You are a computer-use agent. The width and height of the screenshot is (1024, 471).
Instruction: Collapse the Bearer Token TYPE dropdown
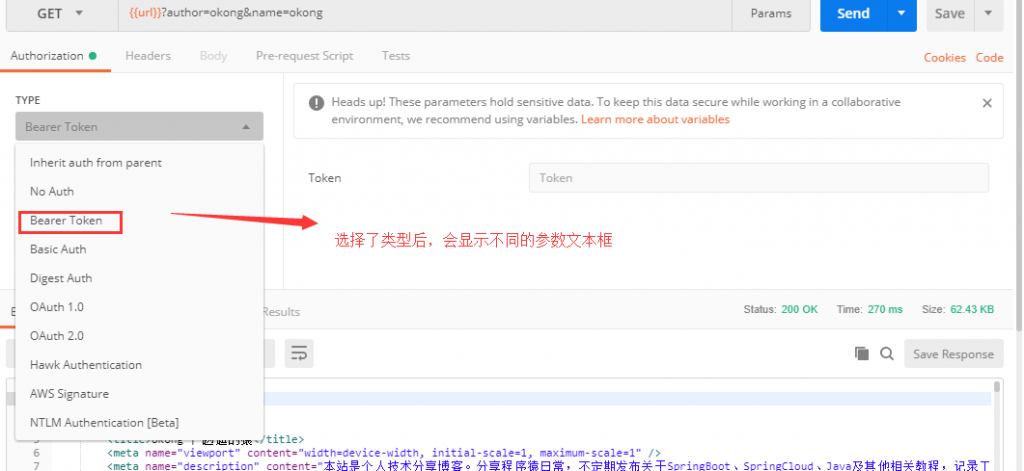pyautogui.click(x=139, y=127)
